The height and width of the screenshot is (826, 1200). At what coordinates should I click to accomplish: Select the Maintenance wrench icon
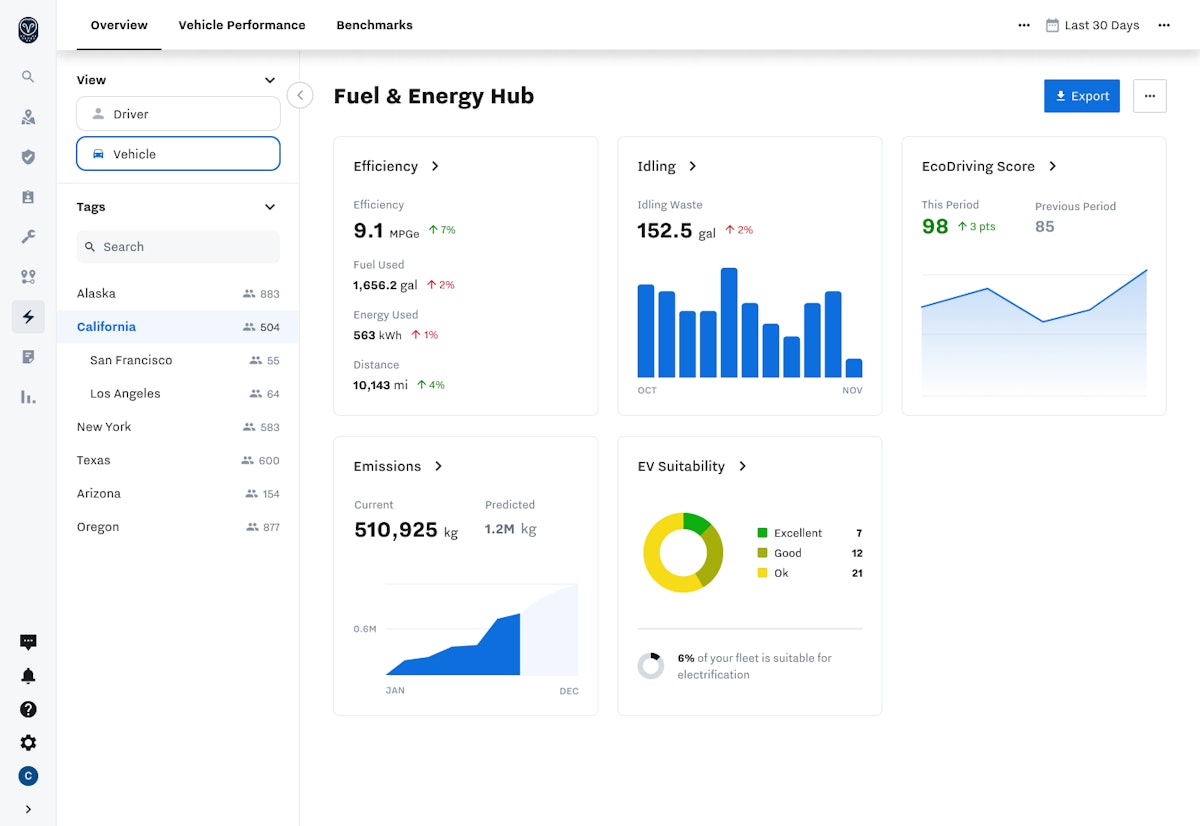point(28,237)
